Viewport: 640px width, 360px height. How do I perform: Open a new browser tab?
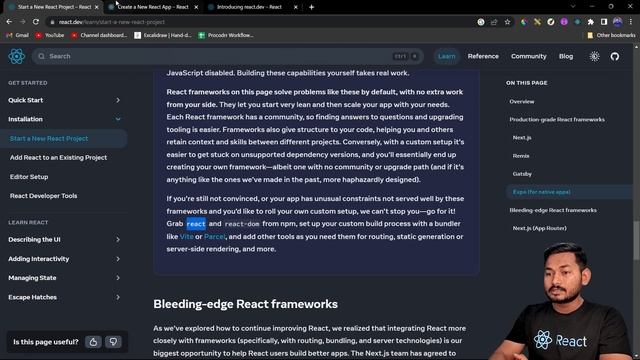point(311,7)
